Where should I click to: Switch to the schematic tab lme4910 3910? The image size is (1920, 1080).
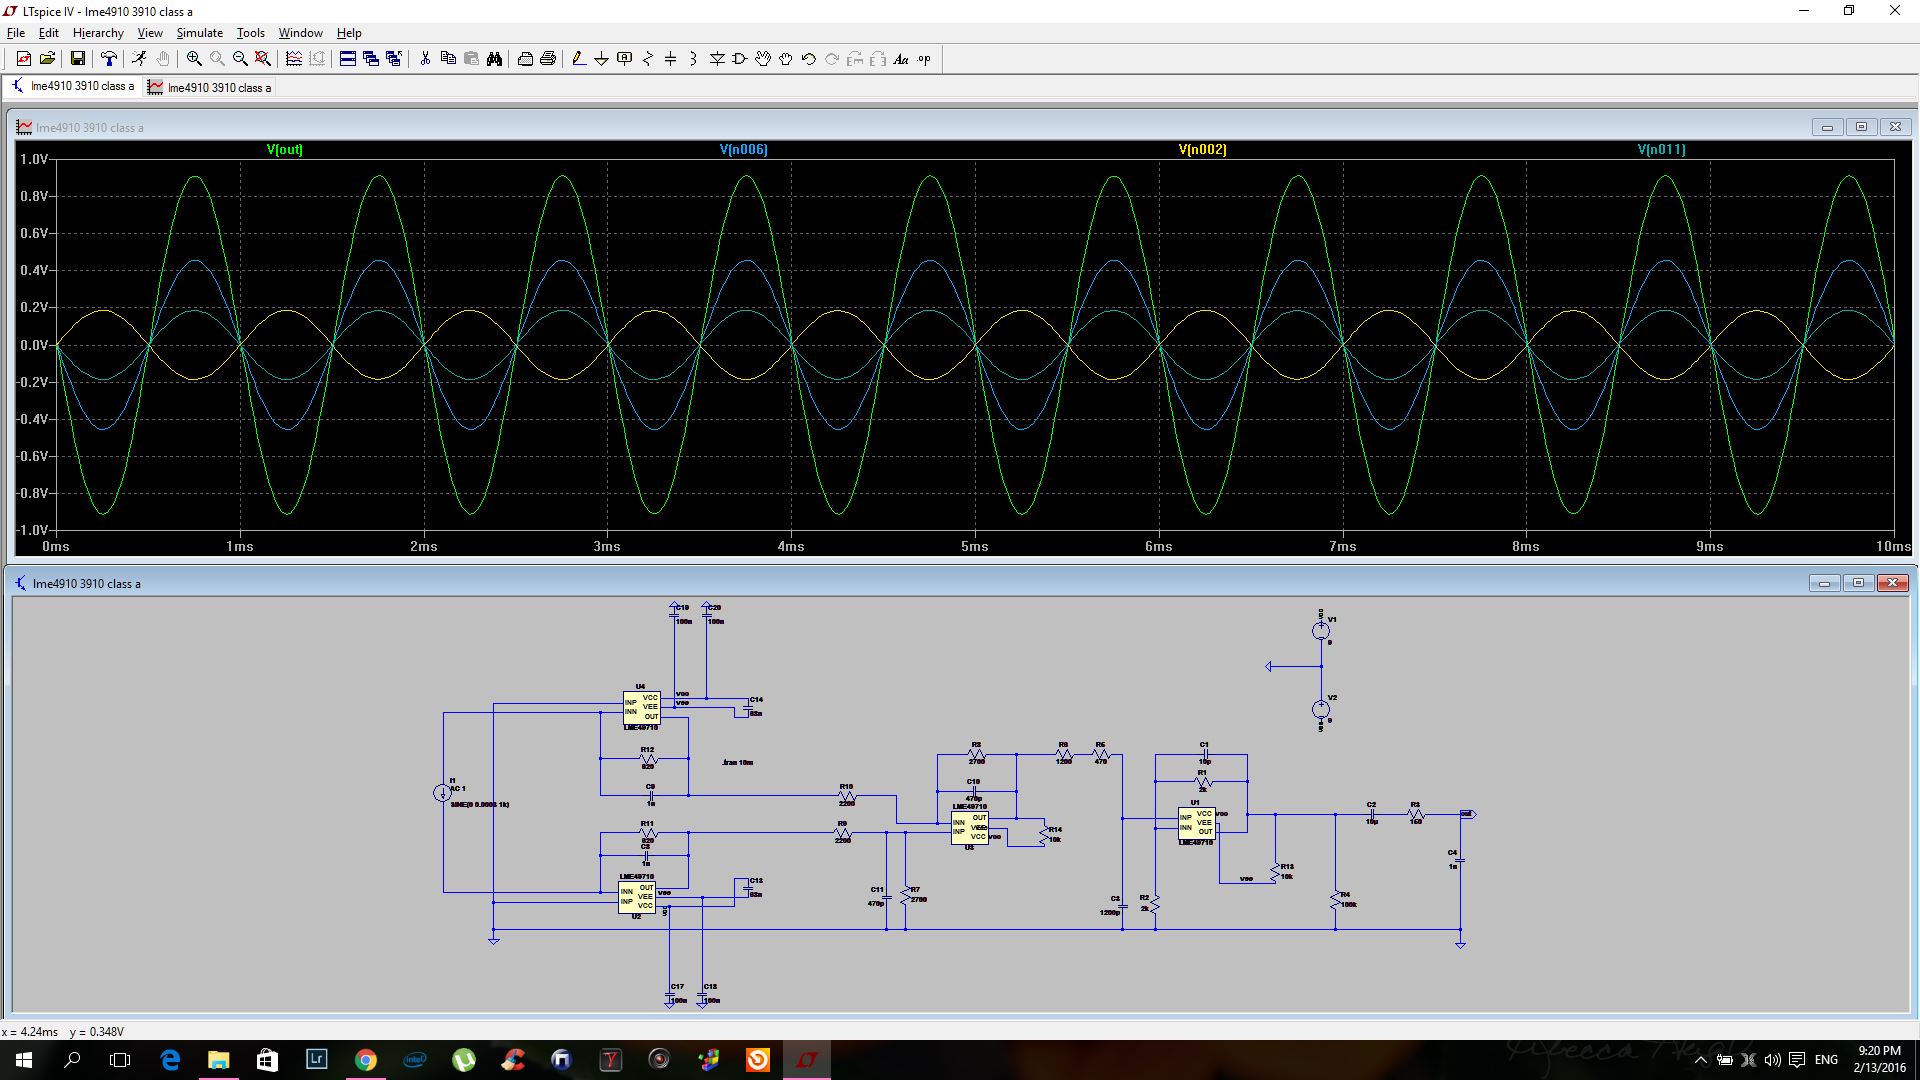pos(73,87)
